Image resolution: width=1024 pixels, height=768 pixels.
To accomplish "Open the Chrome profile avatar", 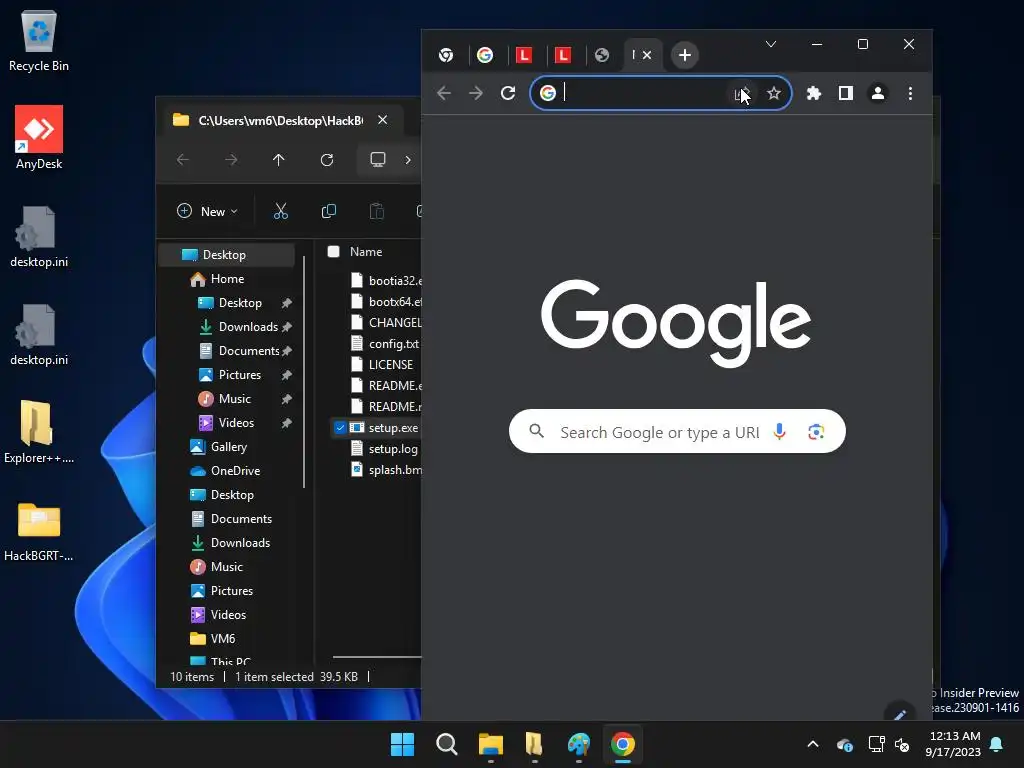I will coord(878,93).
